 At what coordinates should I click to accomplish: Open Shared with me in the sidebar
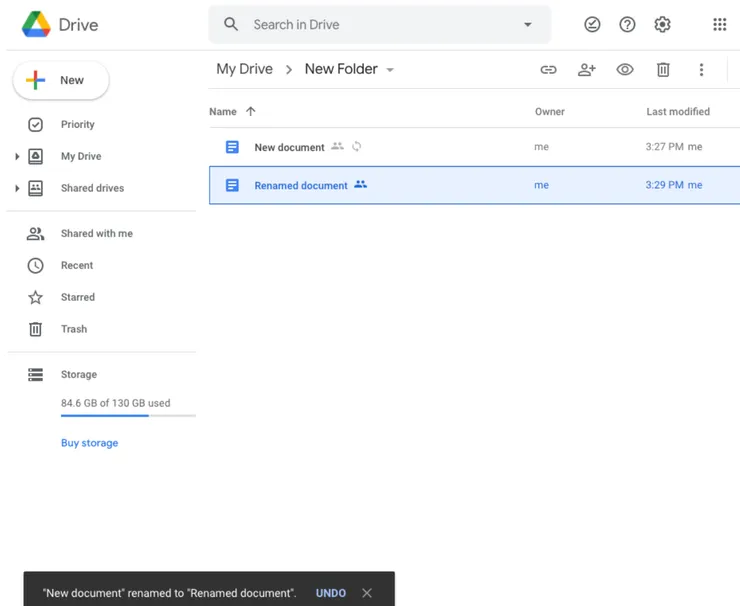point(96,234)
